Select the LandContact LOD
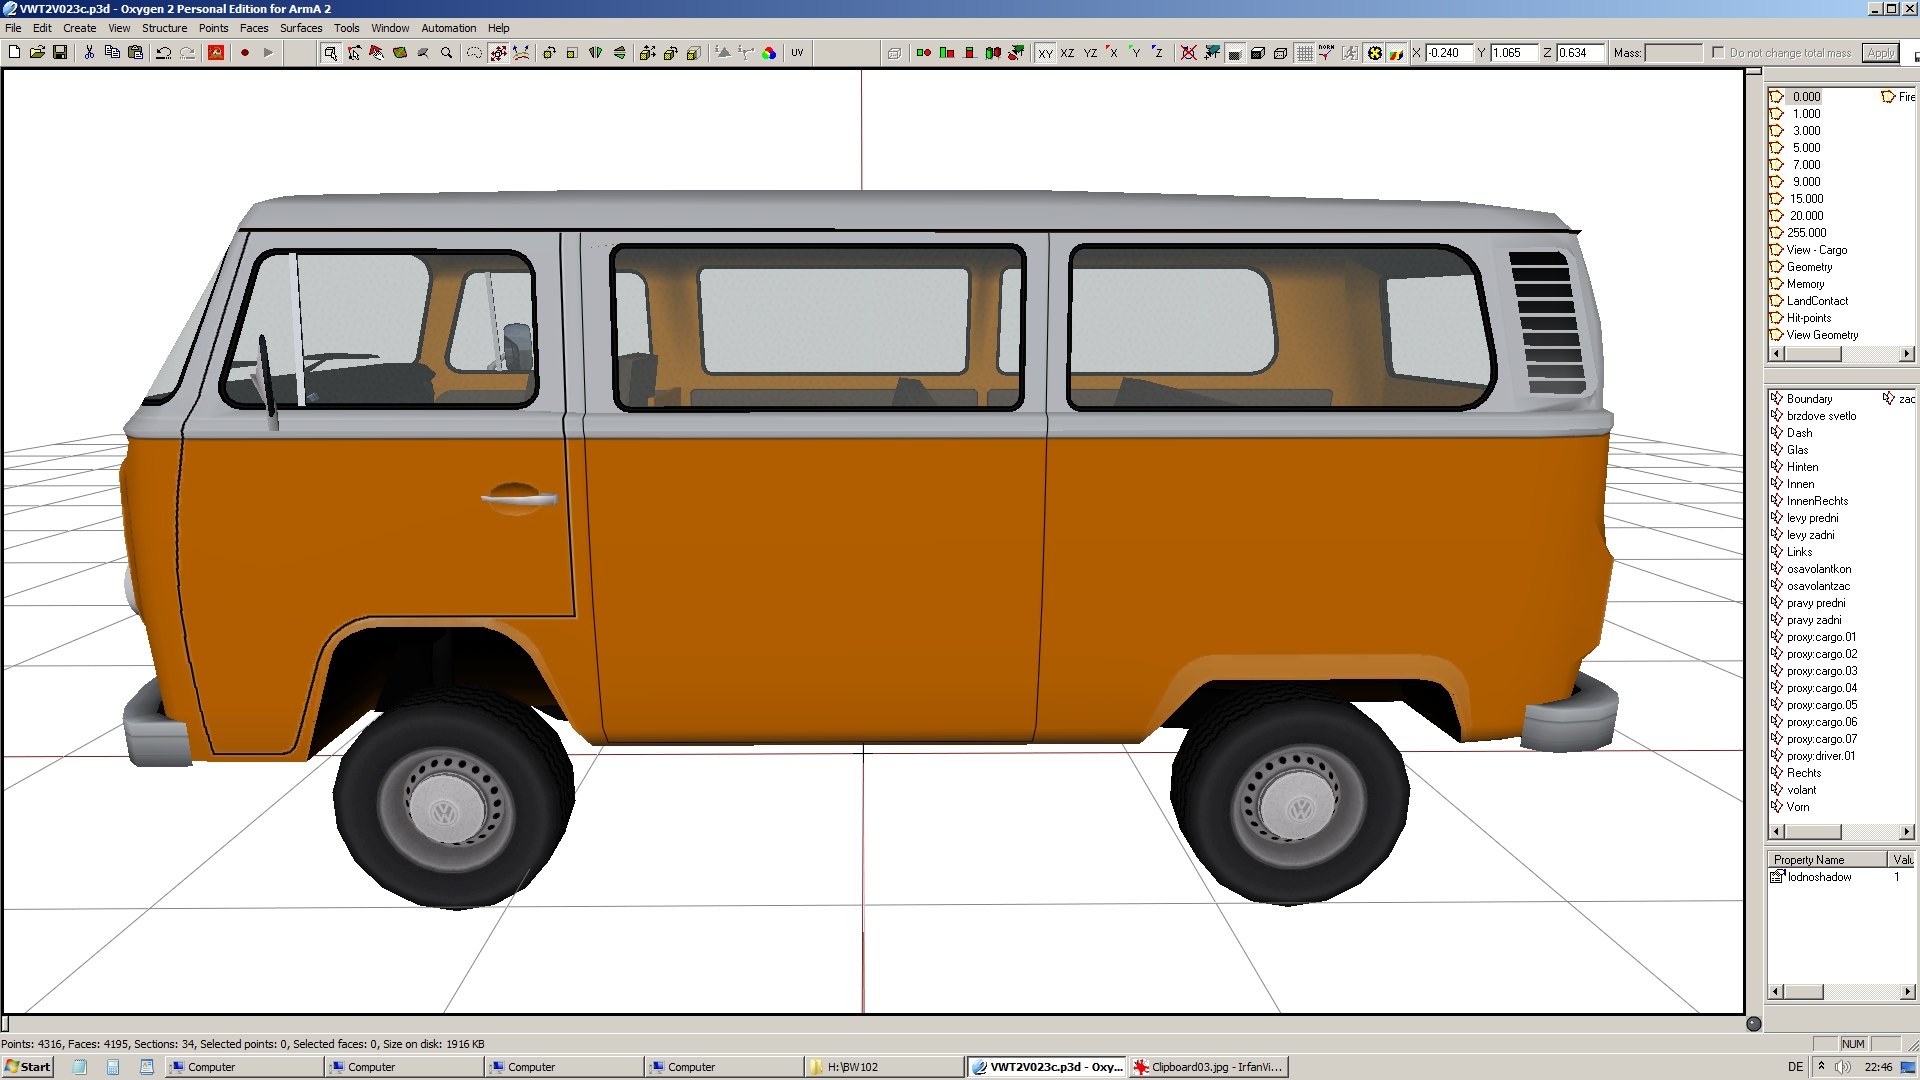 (x=1817, y=301)
